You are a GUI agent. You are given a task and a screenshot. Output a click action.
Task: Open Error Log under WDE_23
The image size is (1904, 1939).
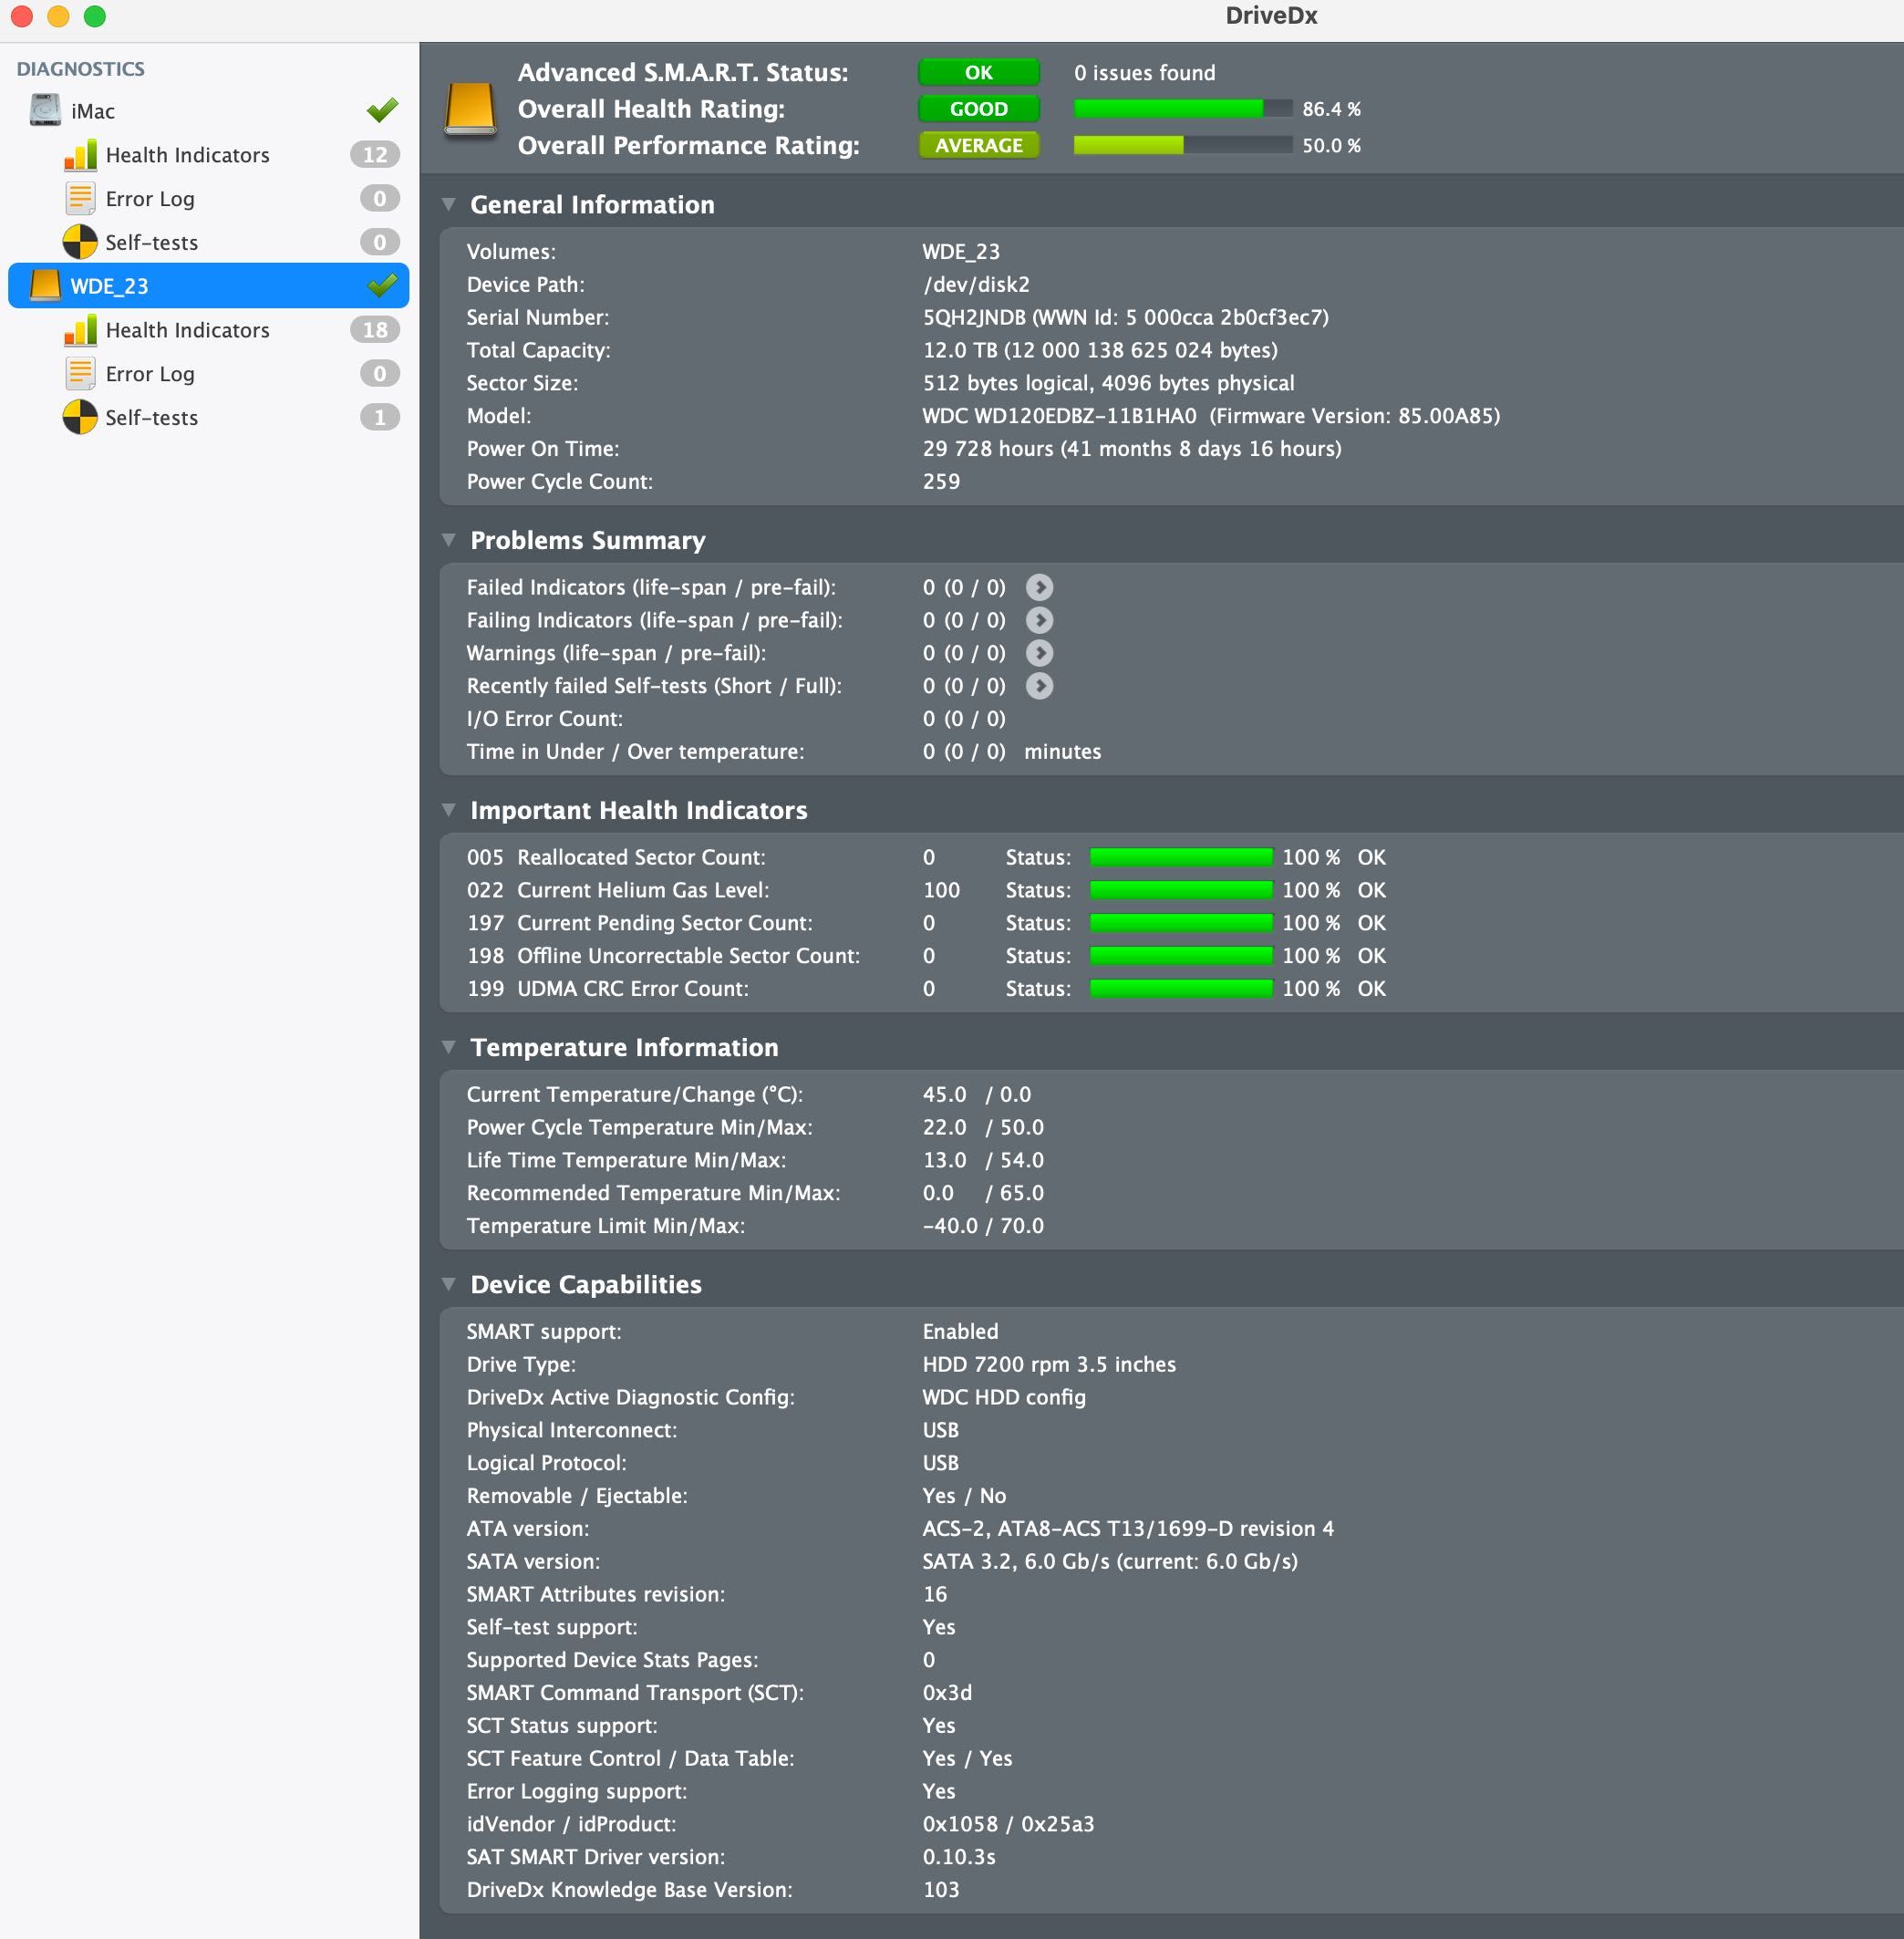[209, 373]
